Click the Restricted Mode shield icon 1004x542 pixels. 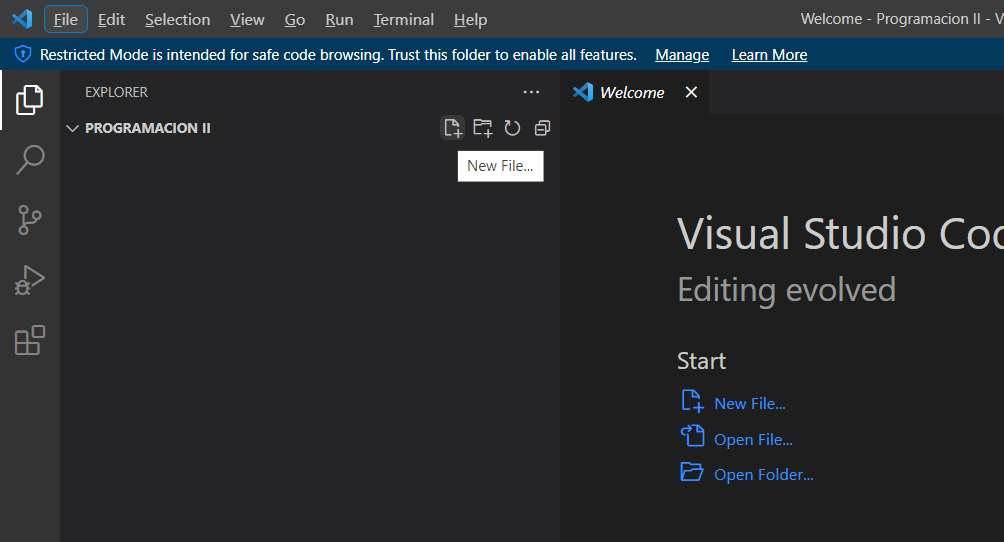tap(22, 55)
